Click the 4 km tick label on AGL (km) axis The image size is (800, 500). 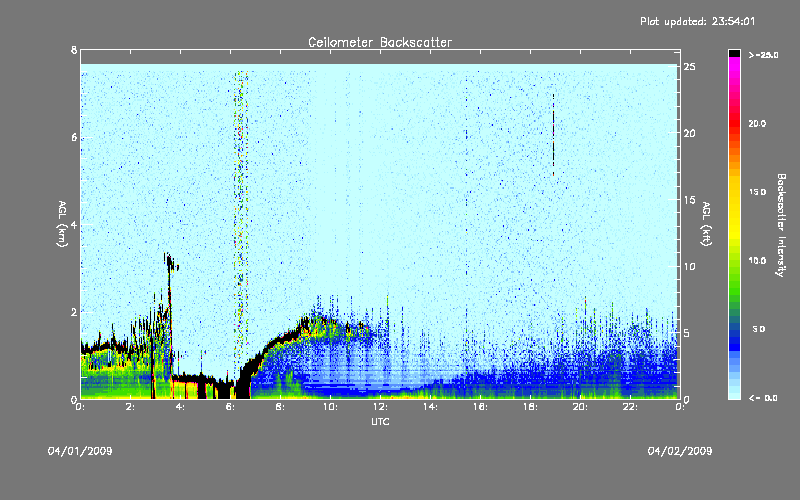click(x=74, y=224)
